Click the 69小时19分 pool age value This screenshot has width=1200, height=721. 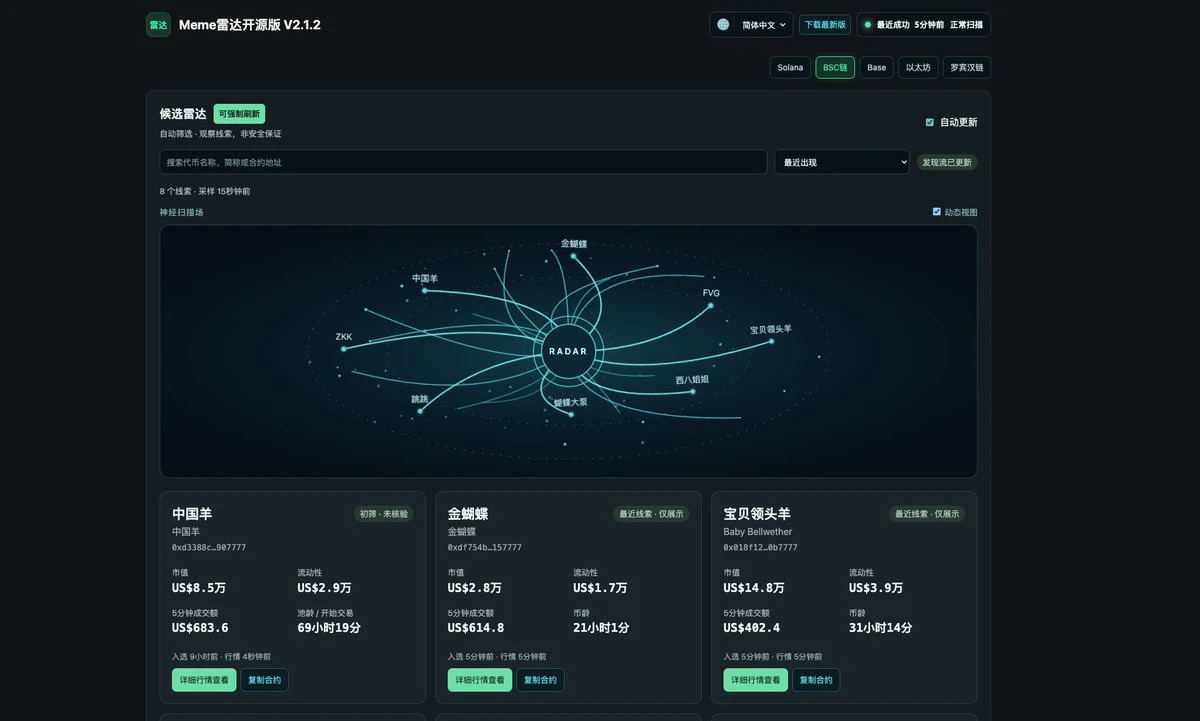329,628
